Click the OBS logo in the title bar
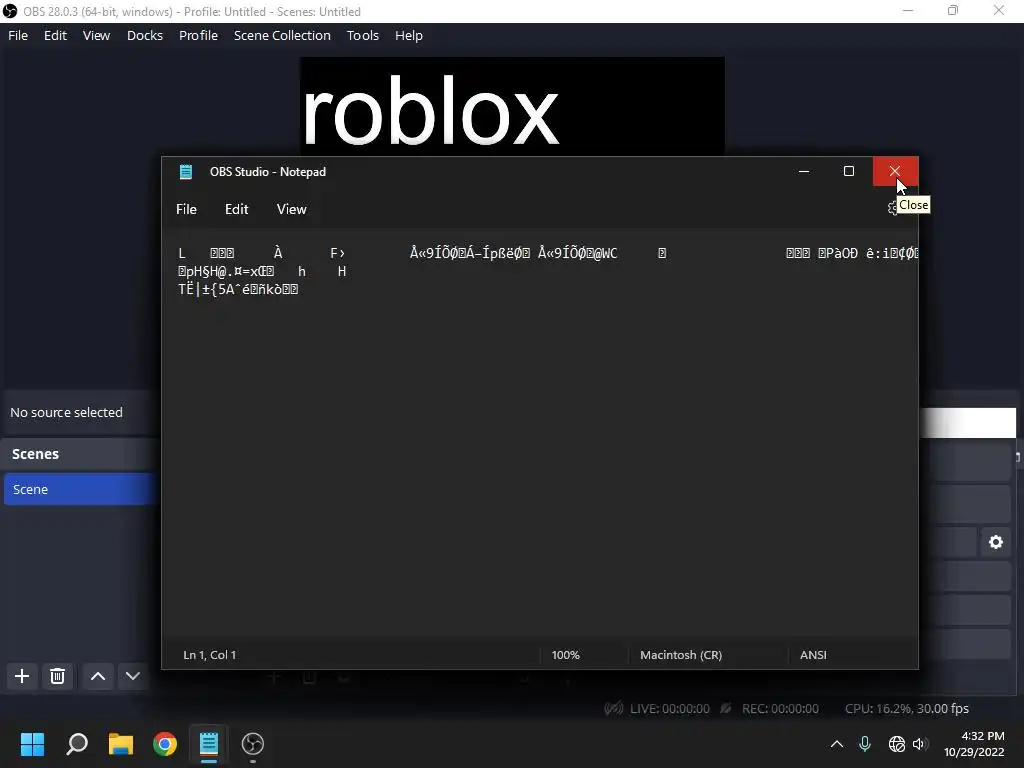 click(10, 11)
